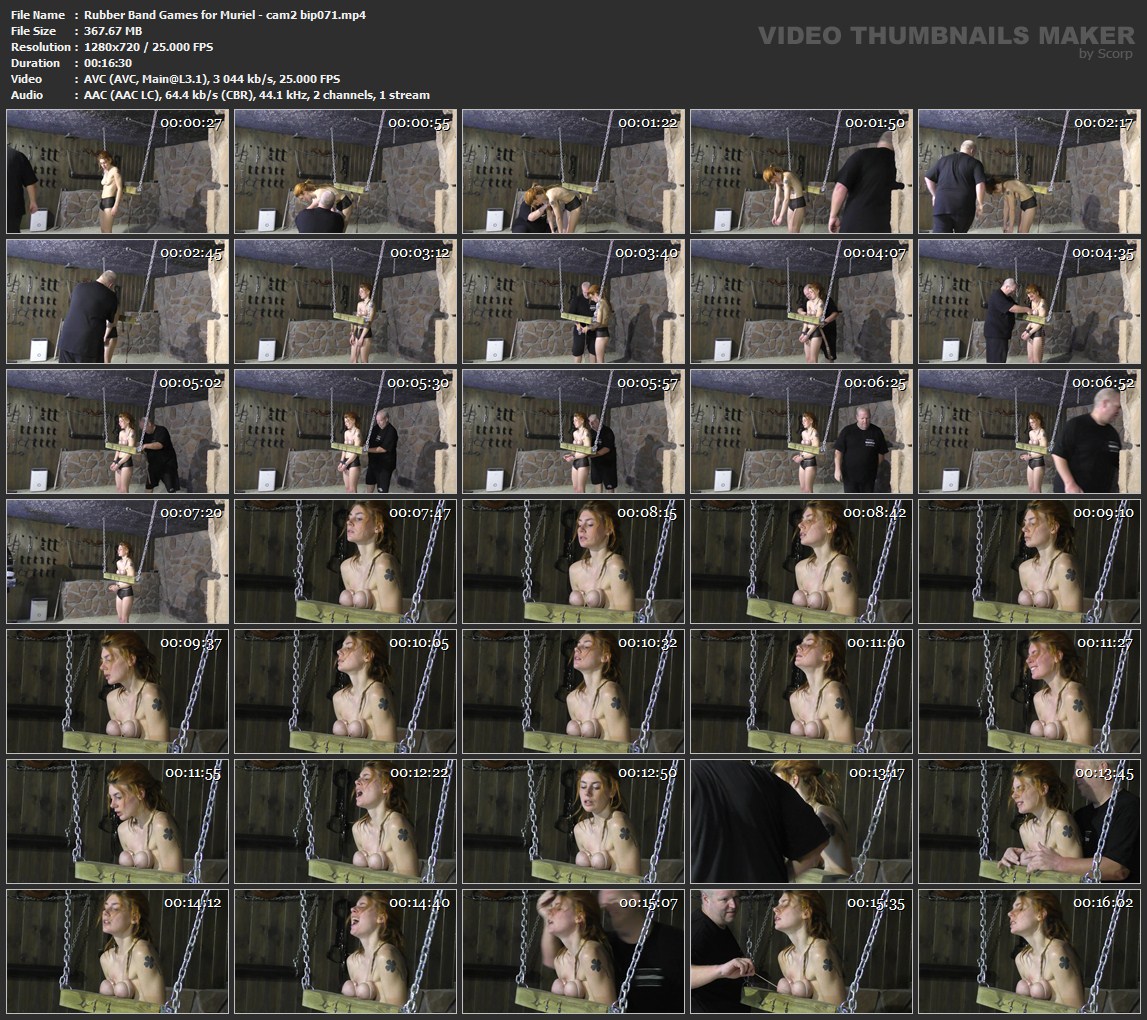The height and width of the screenshot is (1020, 1147).
Task: Click the frame with timestamp 00:10:32
Action: click(574, 691)
